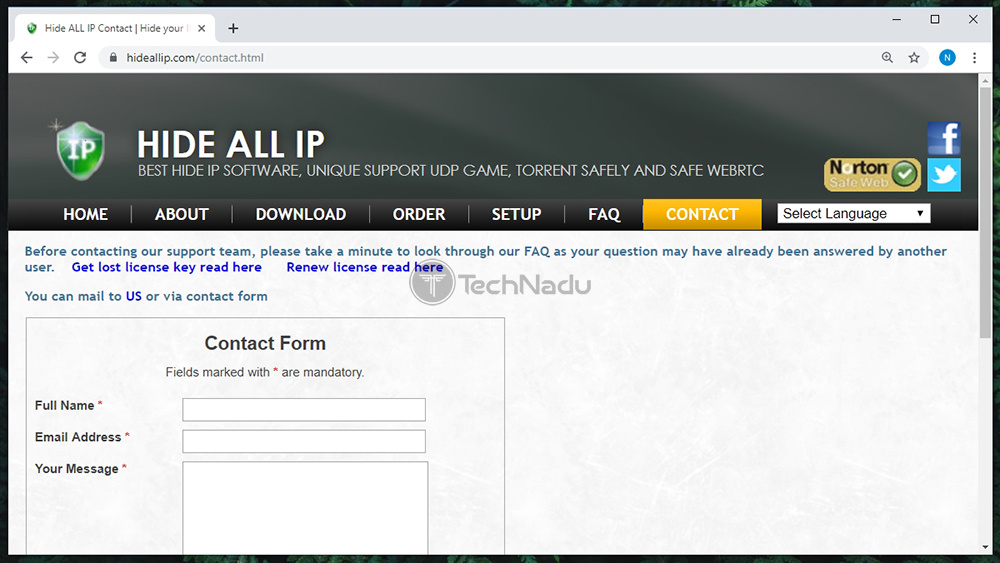
Task: Click the browser back arrow
Action: (x=27, y=57)
